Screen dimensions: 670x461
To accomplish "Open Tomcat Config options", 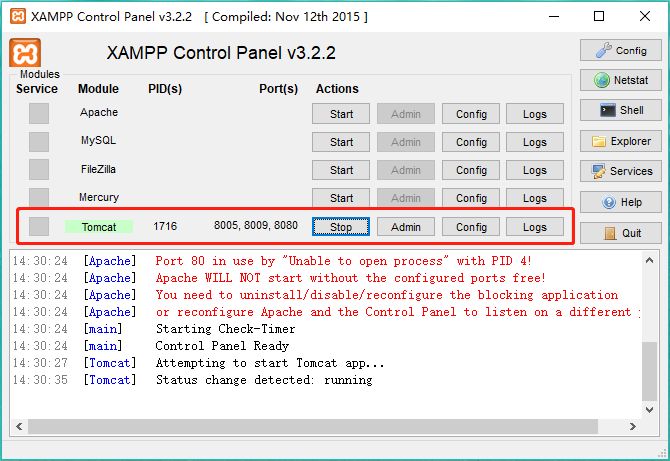I will (x=471, y=227).
